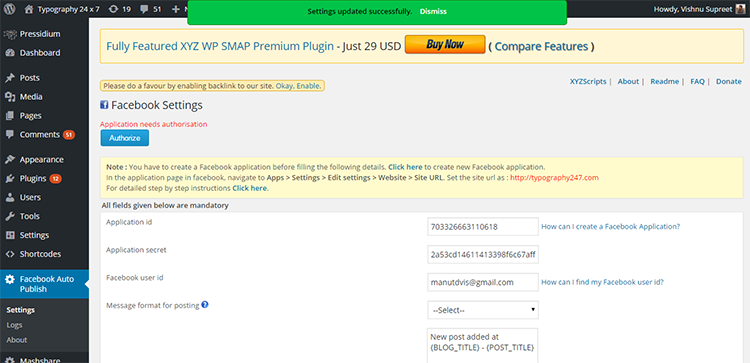Click the Okay, Enable backlink link
Viewport: 750px width, 363px height.
pyautogui.click(x=299, y=86)
